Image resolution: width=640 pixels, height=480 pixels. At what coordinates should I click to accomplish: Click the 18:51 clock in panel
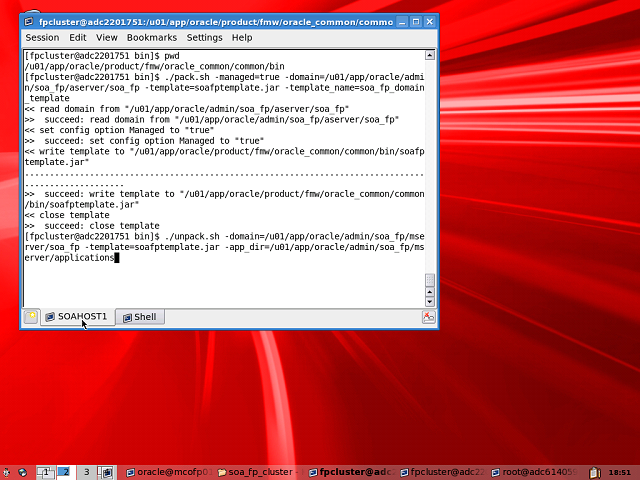(x=619, y=472)
